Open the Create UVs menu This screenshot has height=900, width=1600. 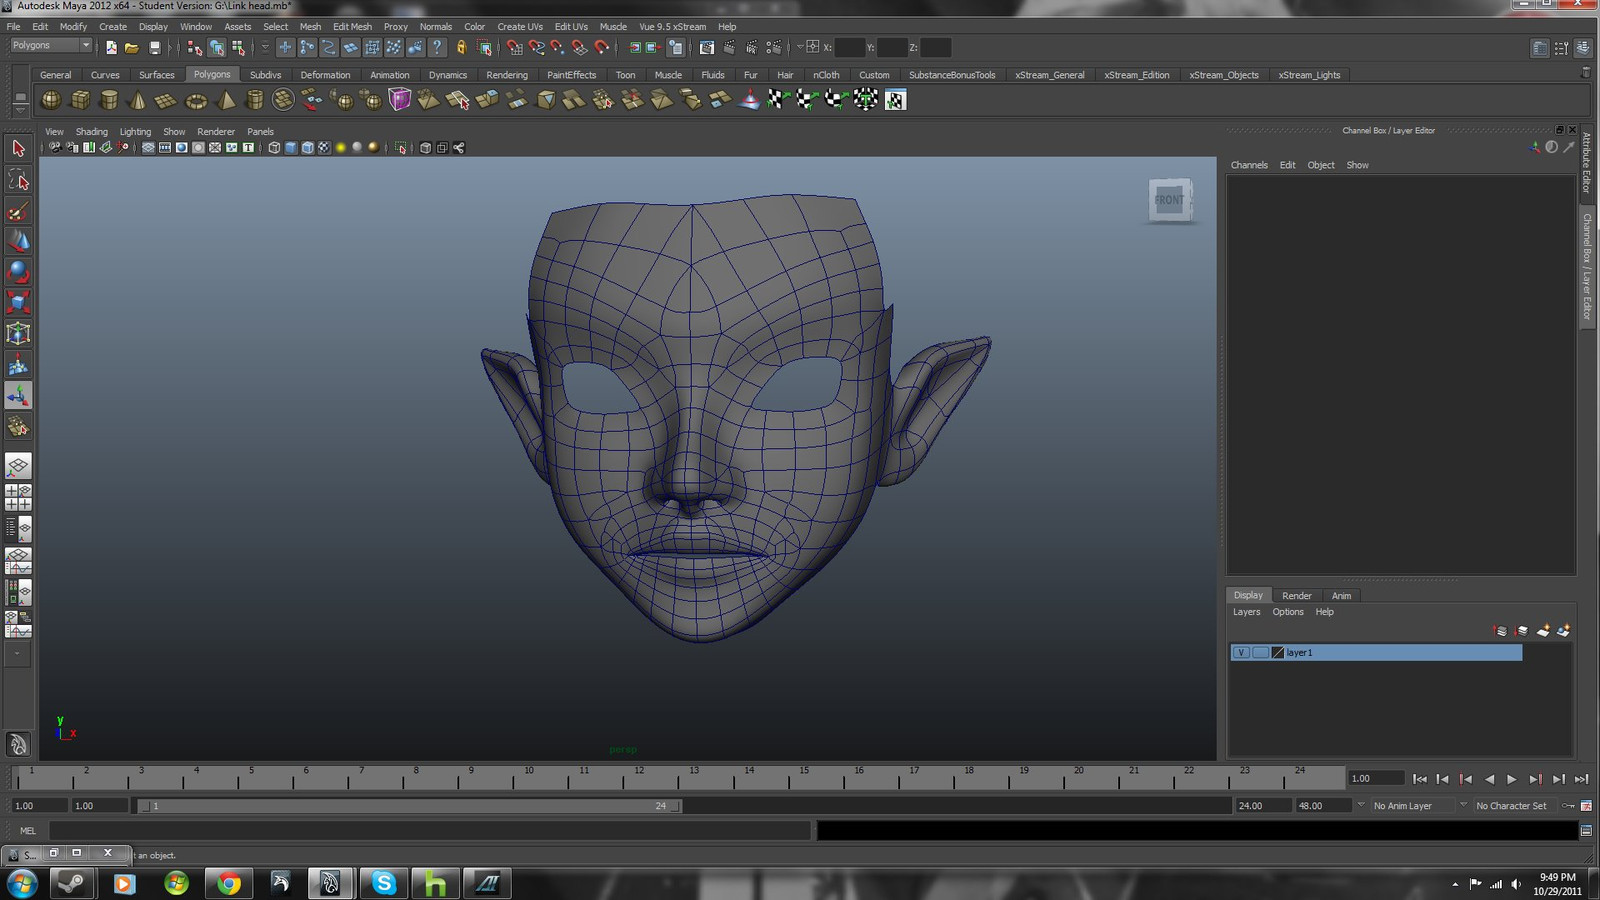tap(520, 27)
